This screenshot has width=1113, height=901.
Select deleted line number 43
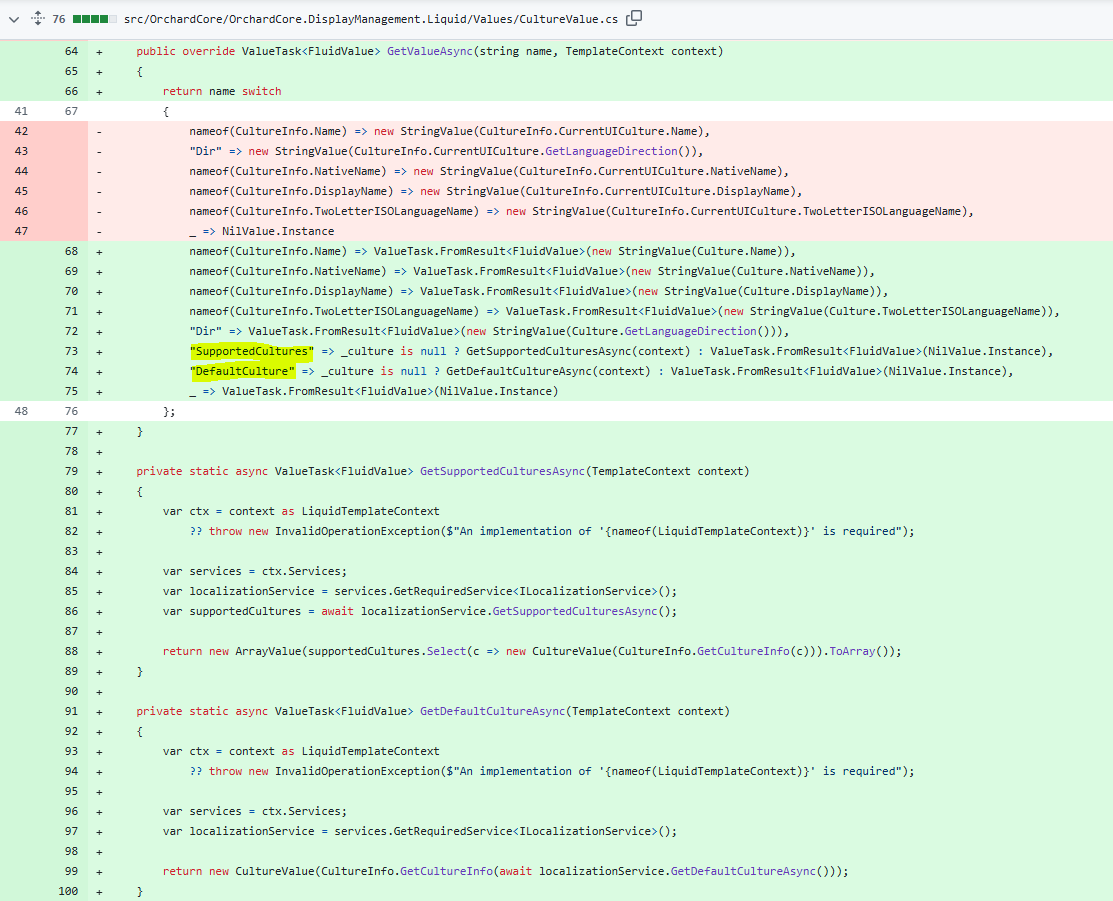pyautogui.click(x=21, y=151)
